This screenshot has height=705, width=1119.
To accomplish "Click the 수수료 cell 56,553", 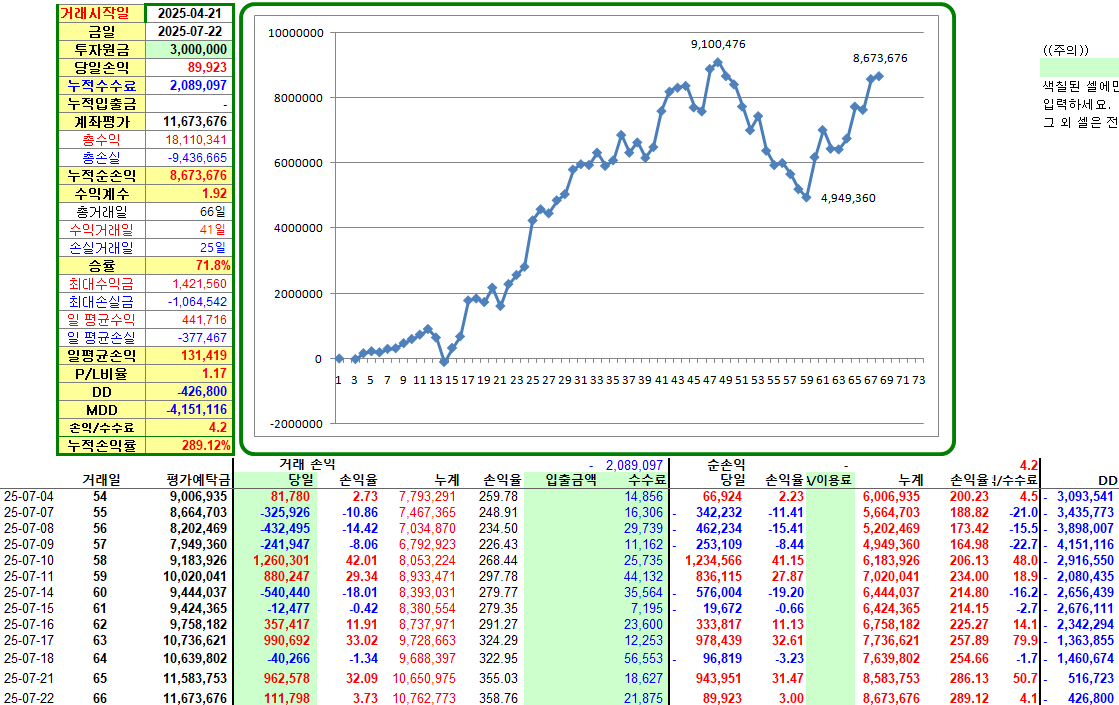I will click(644, 659).
